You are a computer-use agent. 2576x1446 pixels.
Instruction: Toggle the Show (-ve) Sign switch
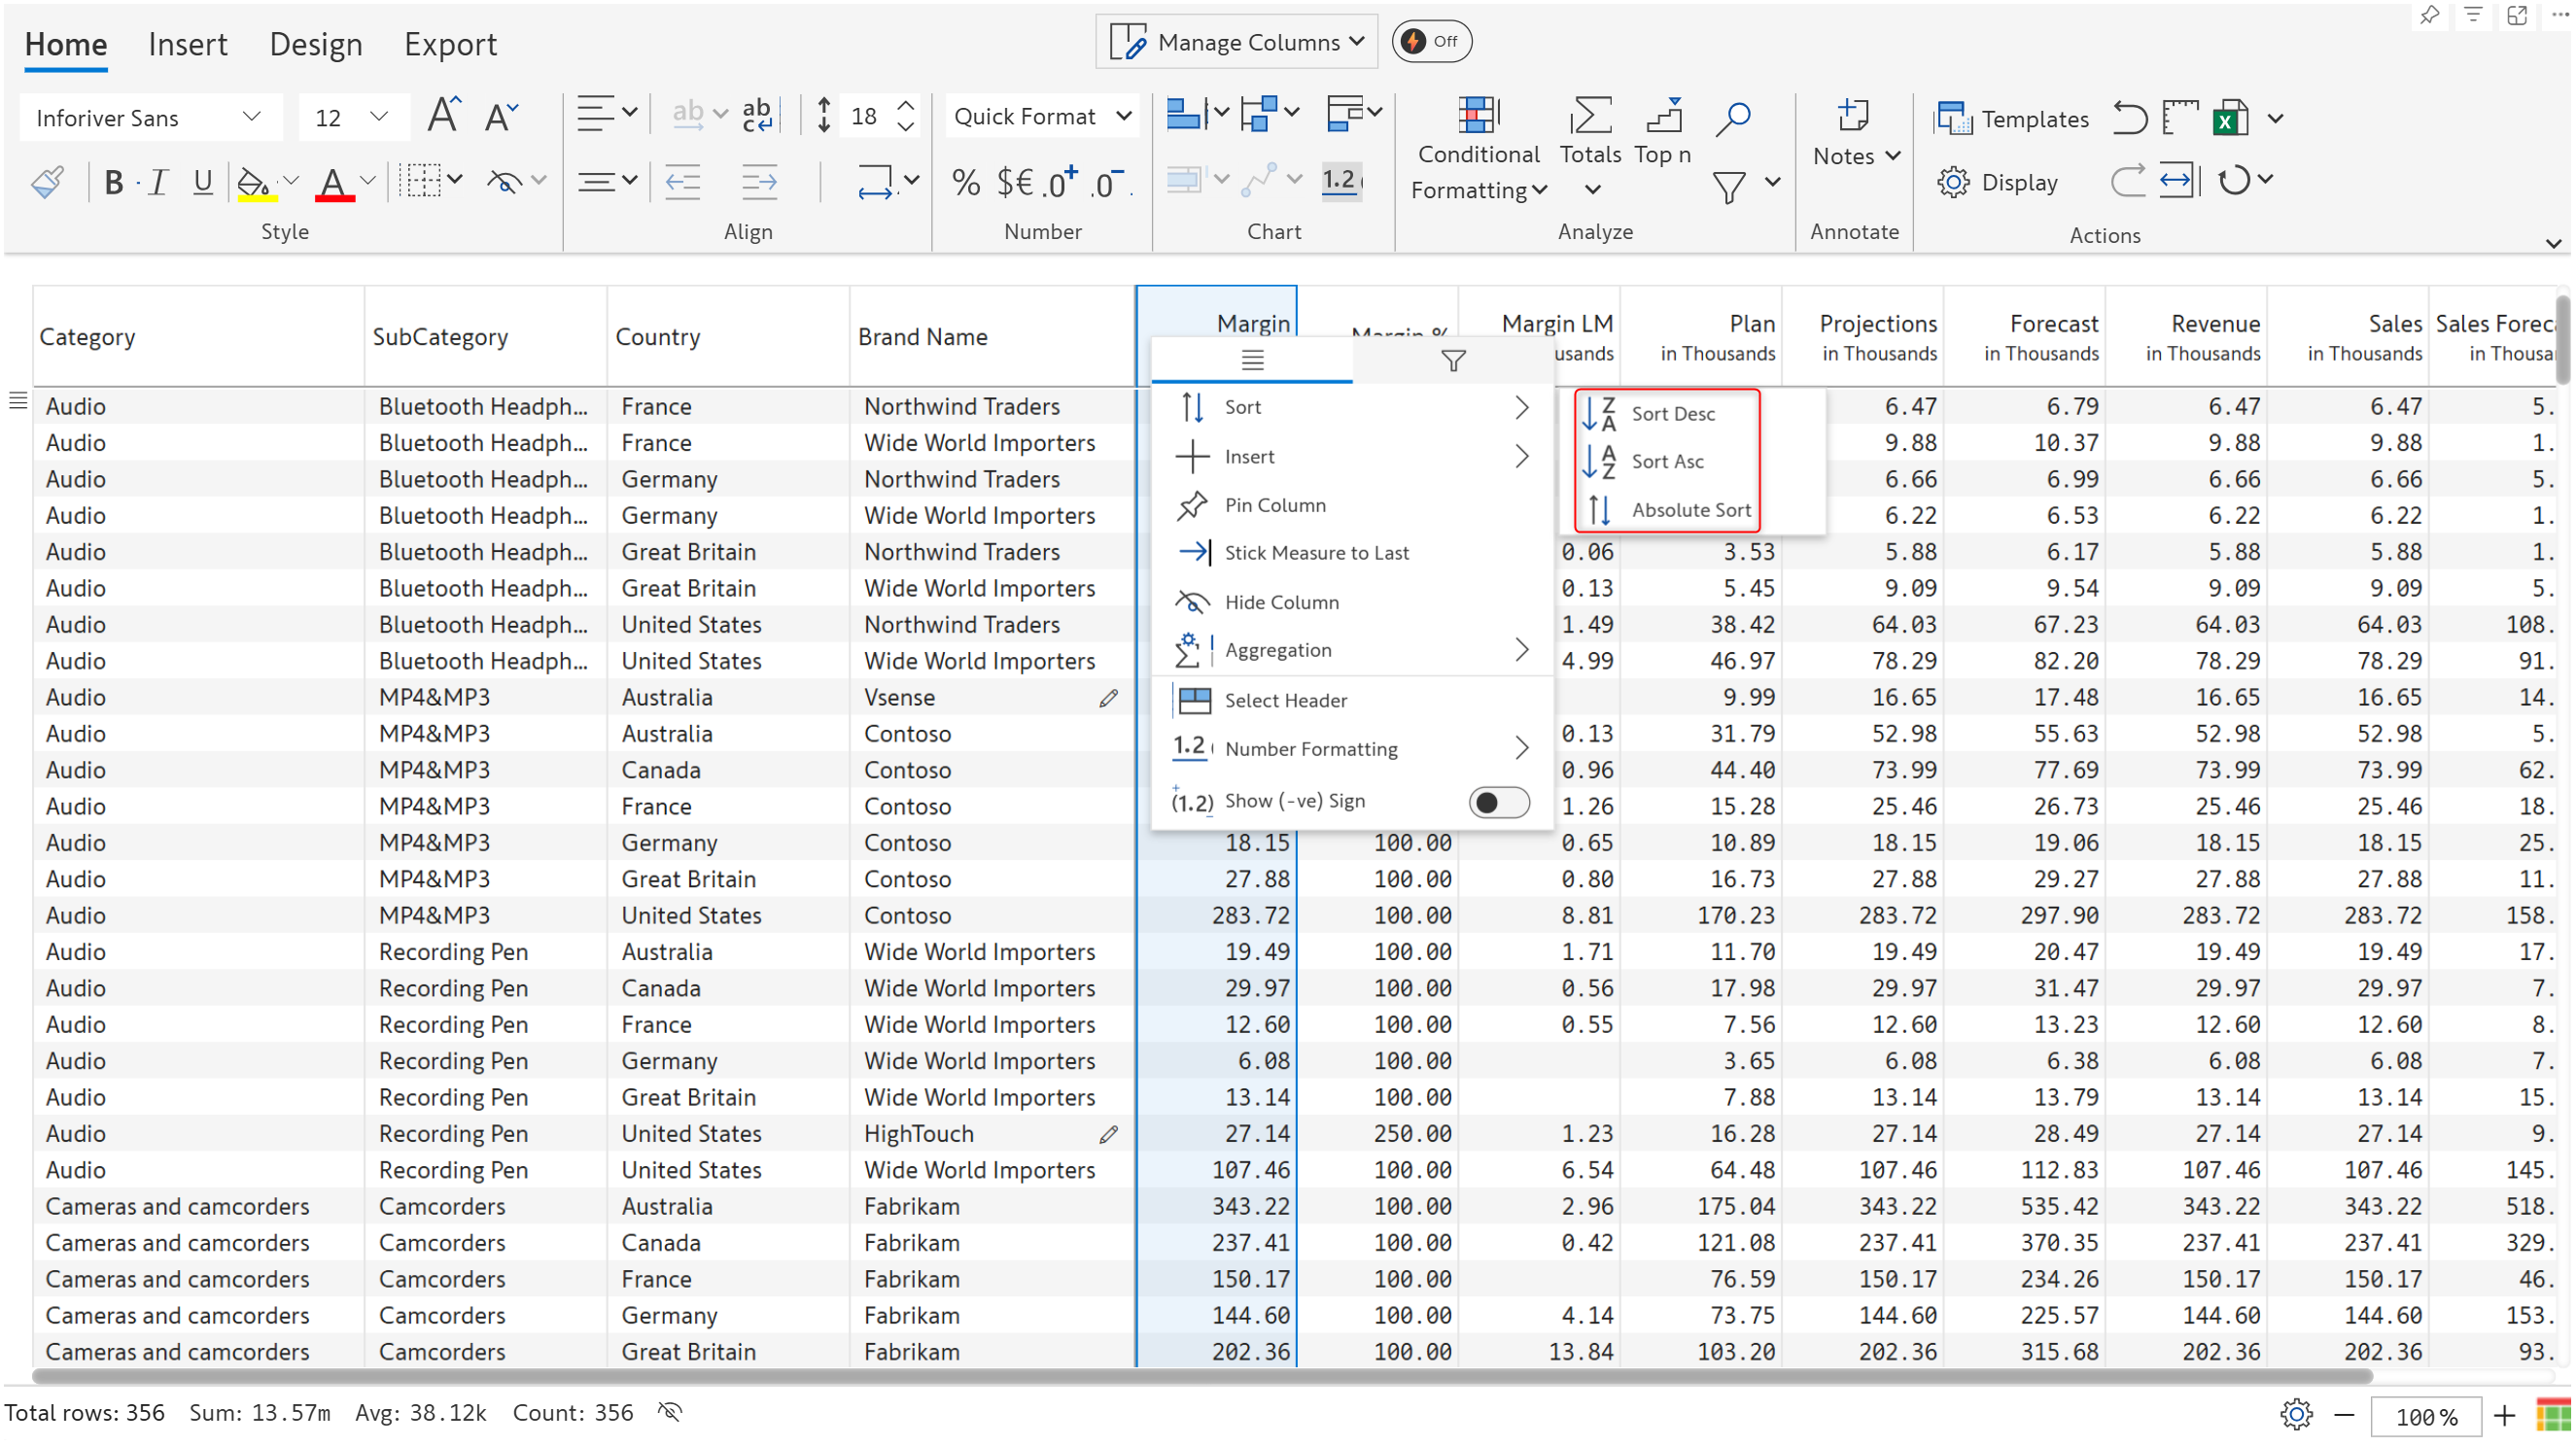[x=1498, y=802]
